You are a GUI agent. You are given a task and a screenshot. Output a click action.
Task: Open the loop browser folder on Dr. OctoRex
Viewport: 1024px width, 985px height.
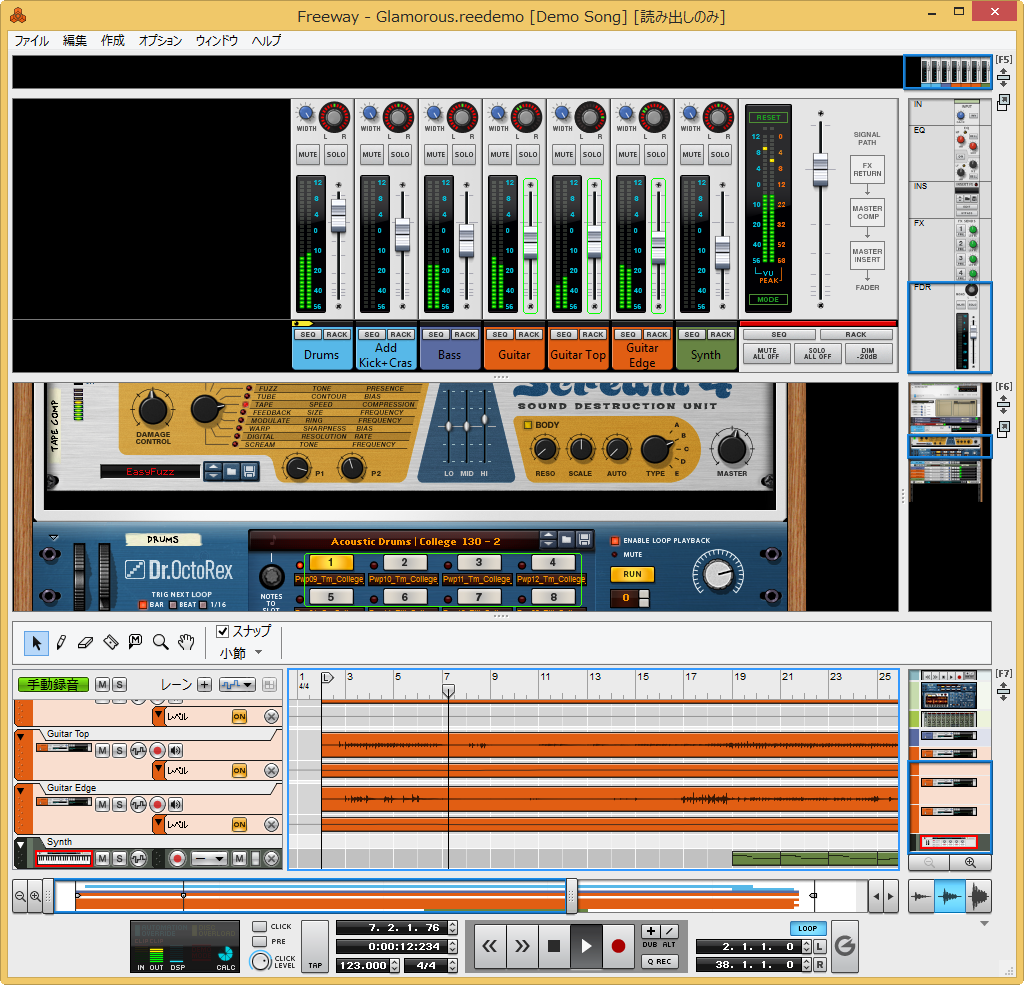566,540
